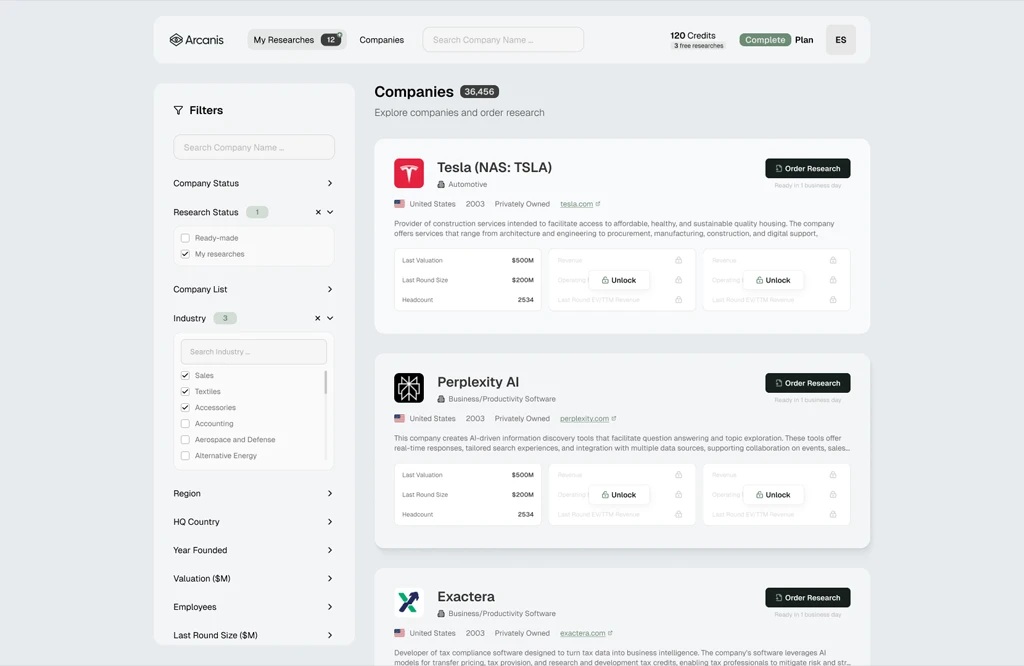Focus the Search Industry field
1024x666 pixels.
(x=253, y=352)
